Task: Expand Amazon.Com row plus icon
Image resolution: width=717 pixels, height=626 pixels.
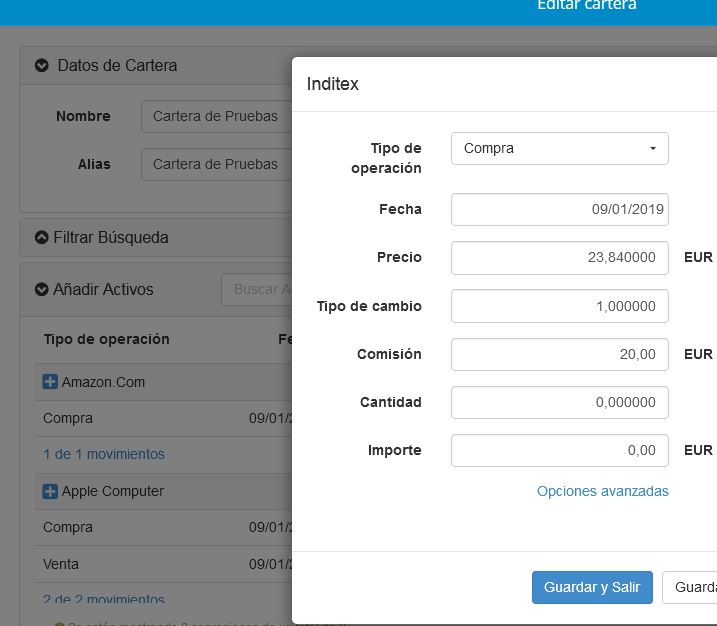Action: coord(50,381)
